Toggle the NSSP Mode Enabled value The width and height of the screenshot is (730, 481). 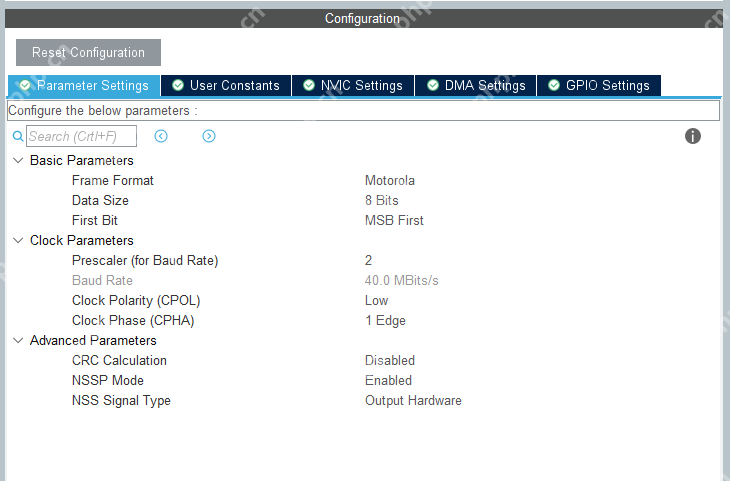388,380
